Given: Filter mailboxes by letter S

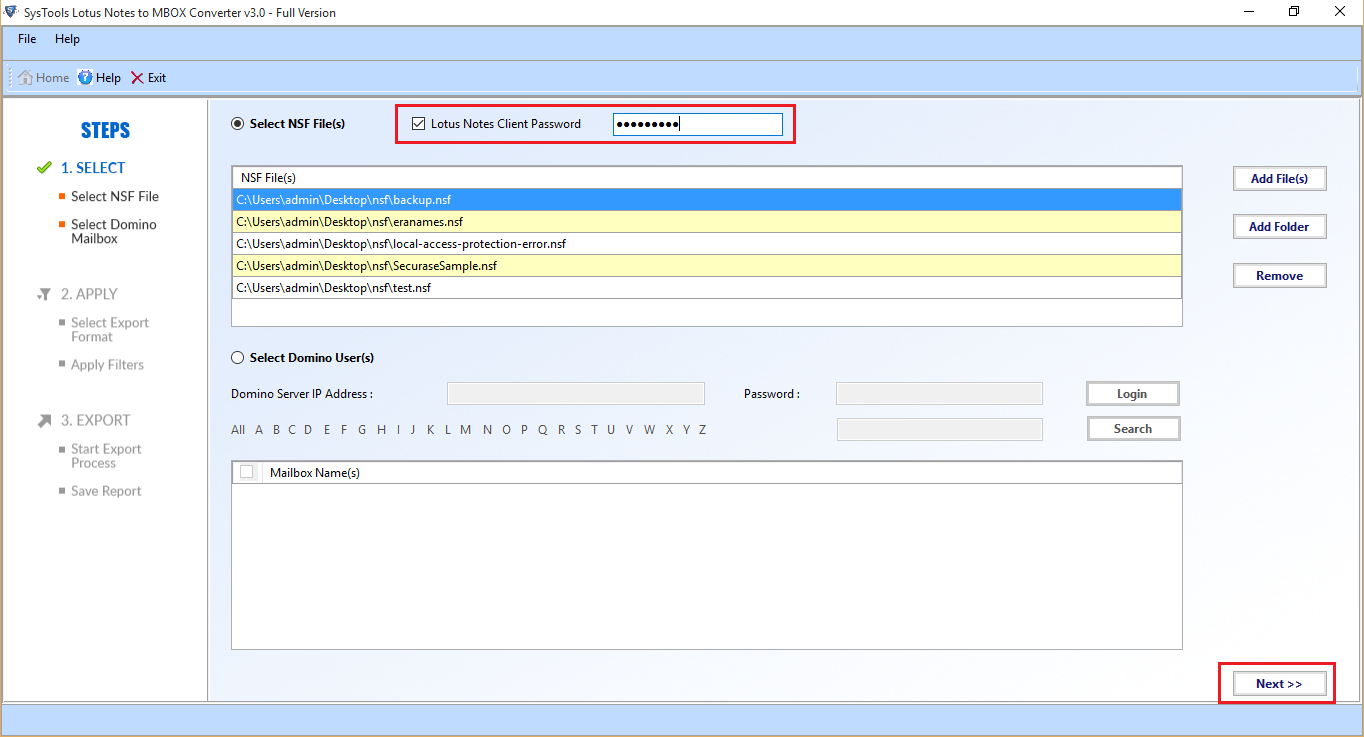Looking at the screenshot, I should 578,430.
